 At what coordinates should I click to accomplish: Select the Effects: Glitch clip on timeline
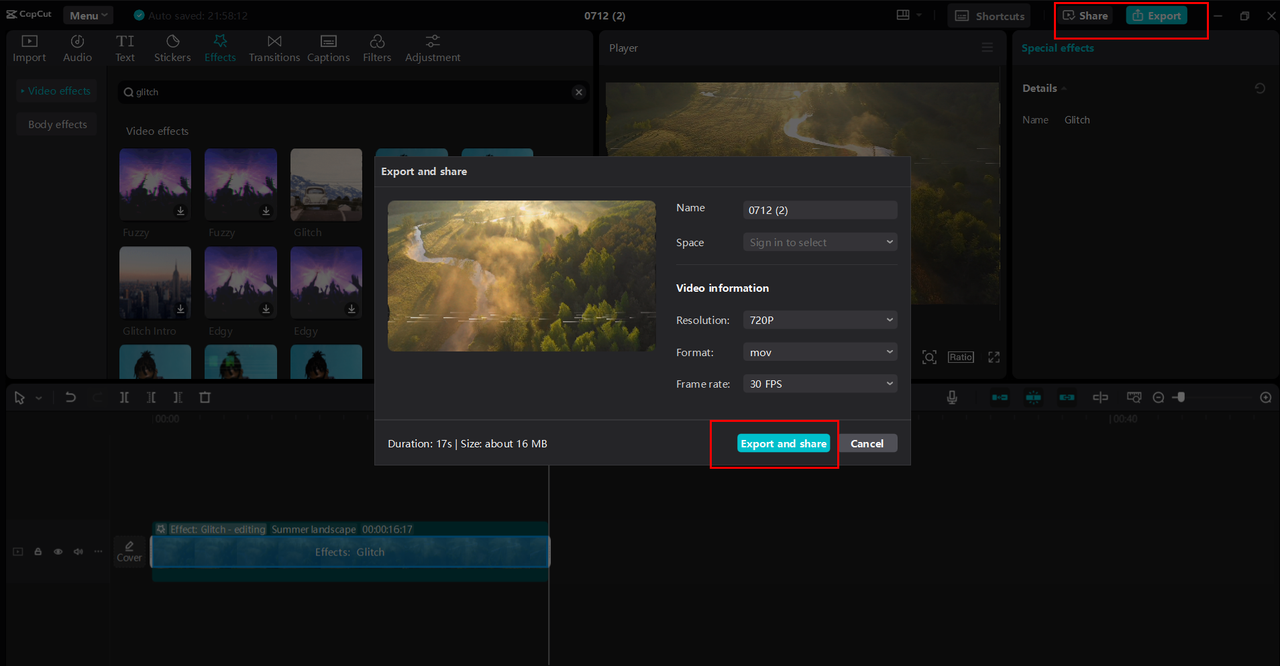click(x=350, y=552)
